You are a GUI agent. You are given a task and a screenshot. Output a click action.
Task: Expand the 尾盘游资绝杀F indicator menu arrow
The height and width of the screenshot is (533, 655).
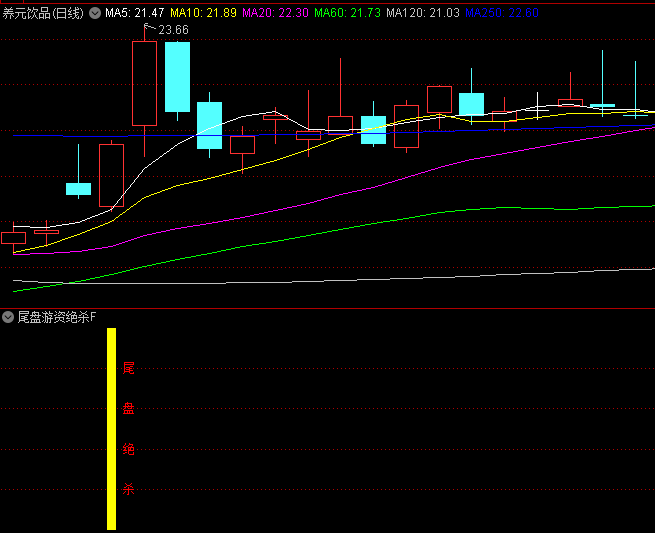(x=9, y=317)
